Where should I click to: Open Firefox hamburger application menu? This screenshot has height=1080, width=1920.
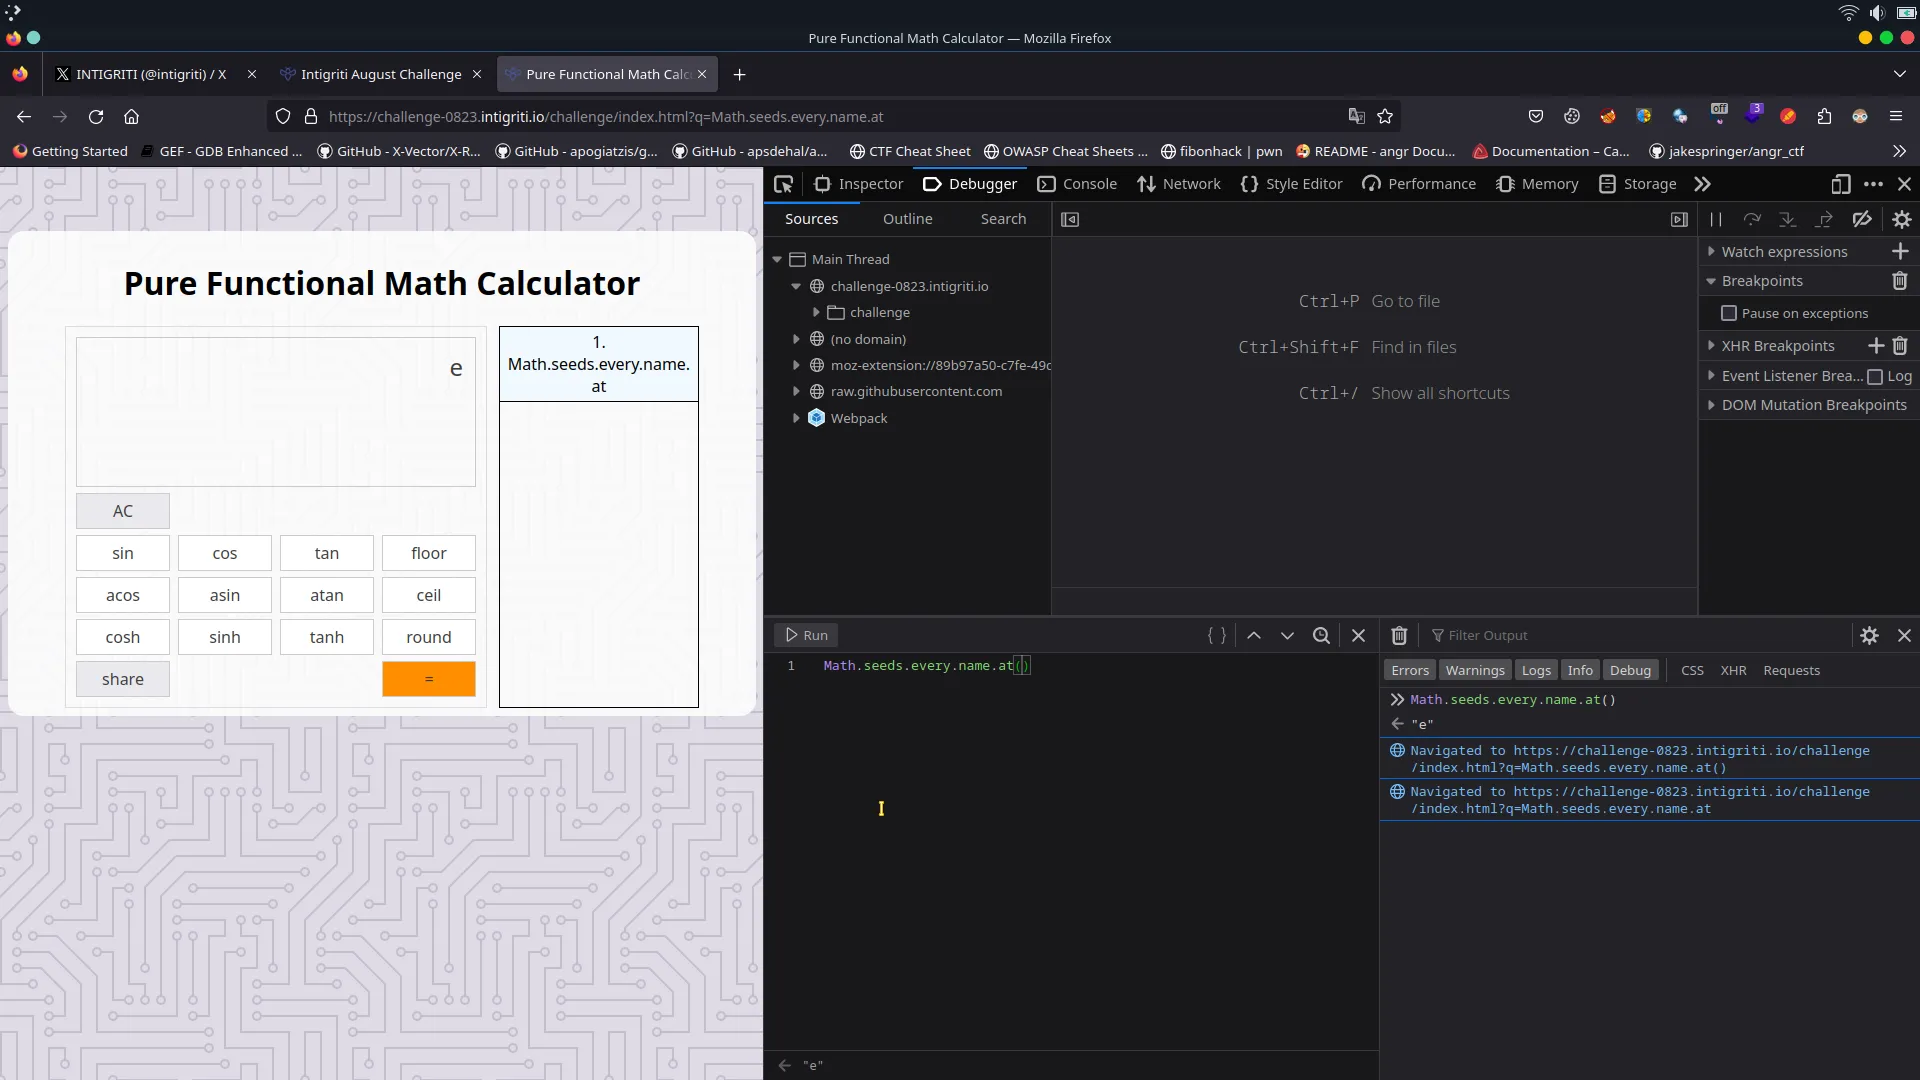1896,117
